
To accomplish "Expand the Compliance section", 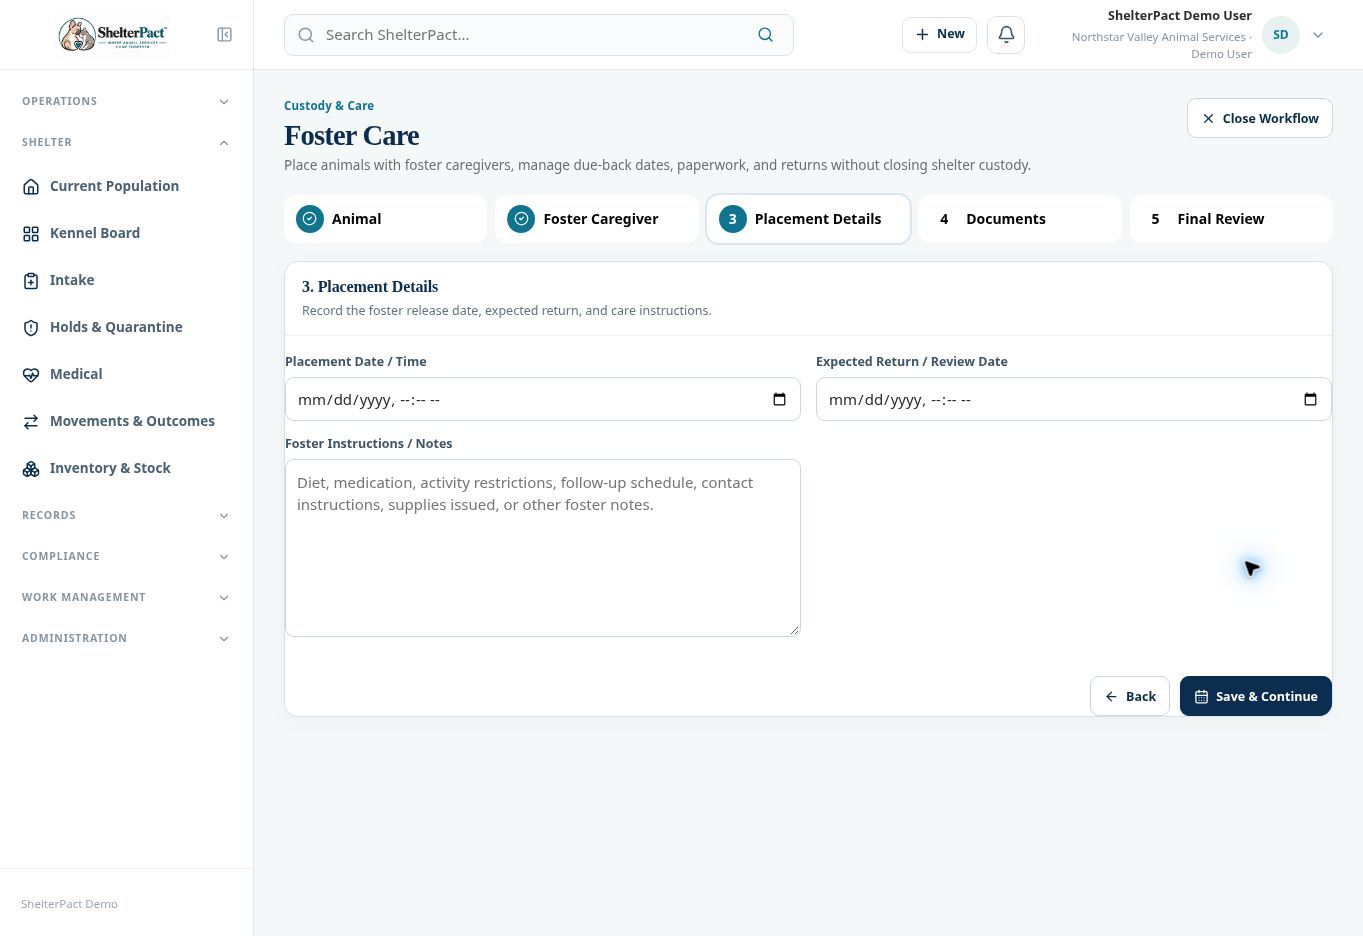I will 126,556.
